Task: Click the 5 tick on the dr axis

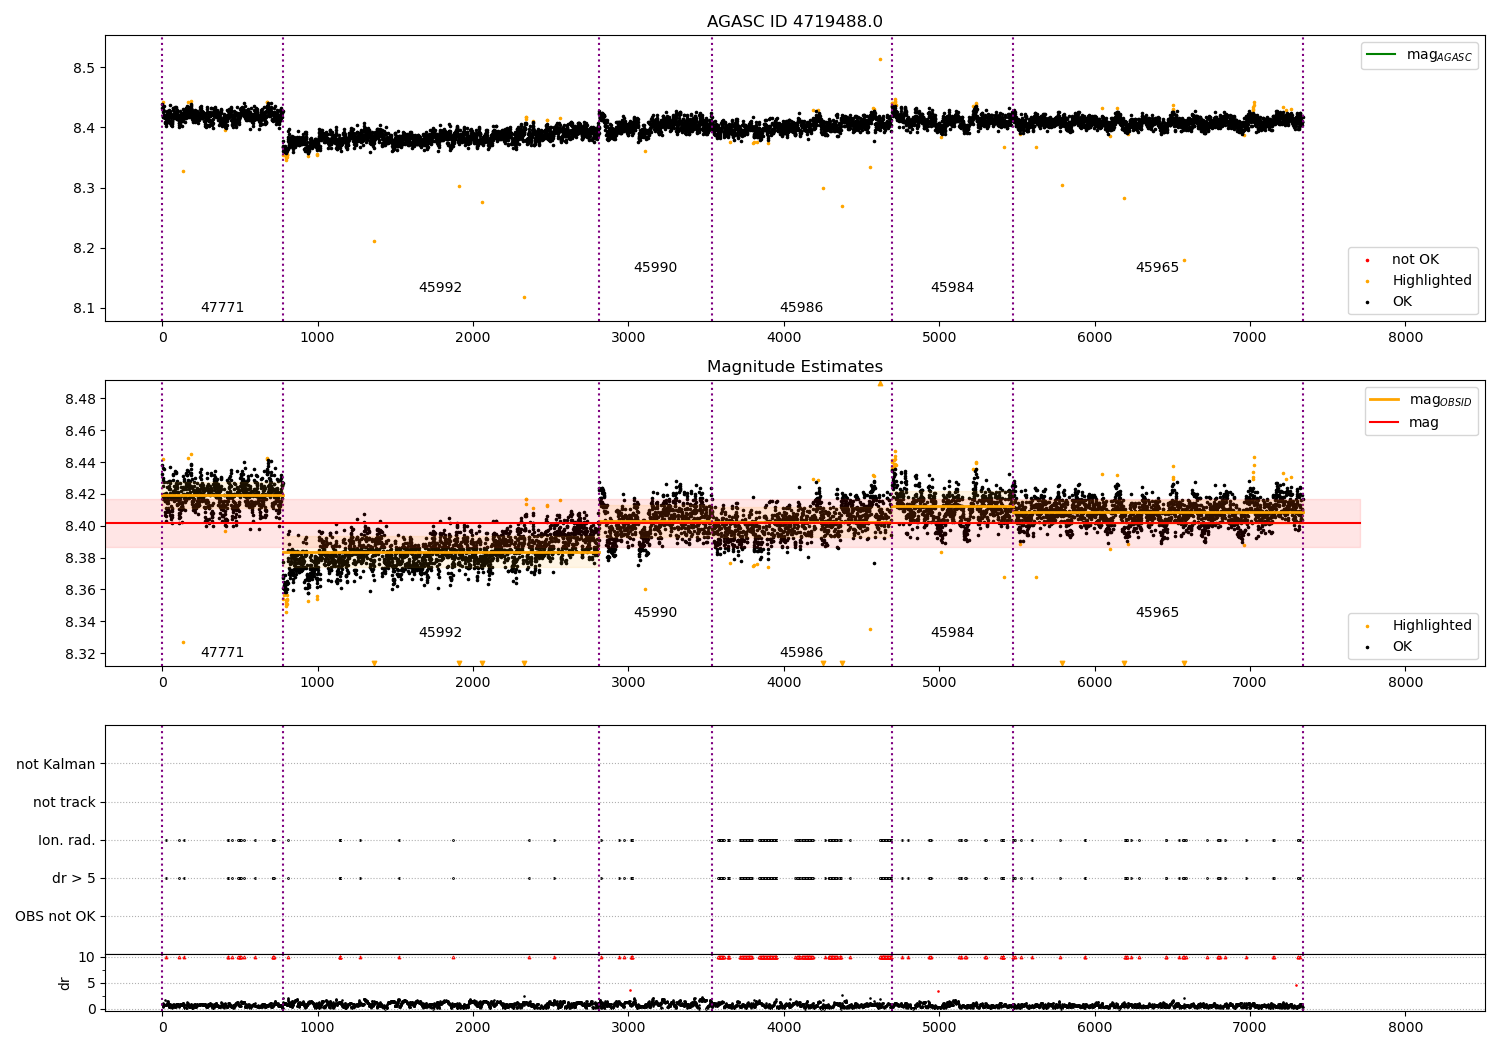Action: point(91,984)
